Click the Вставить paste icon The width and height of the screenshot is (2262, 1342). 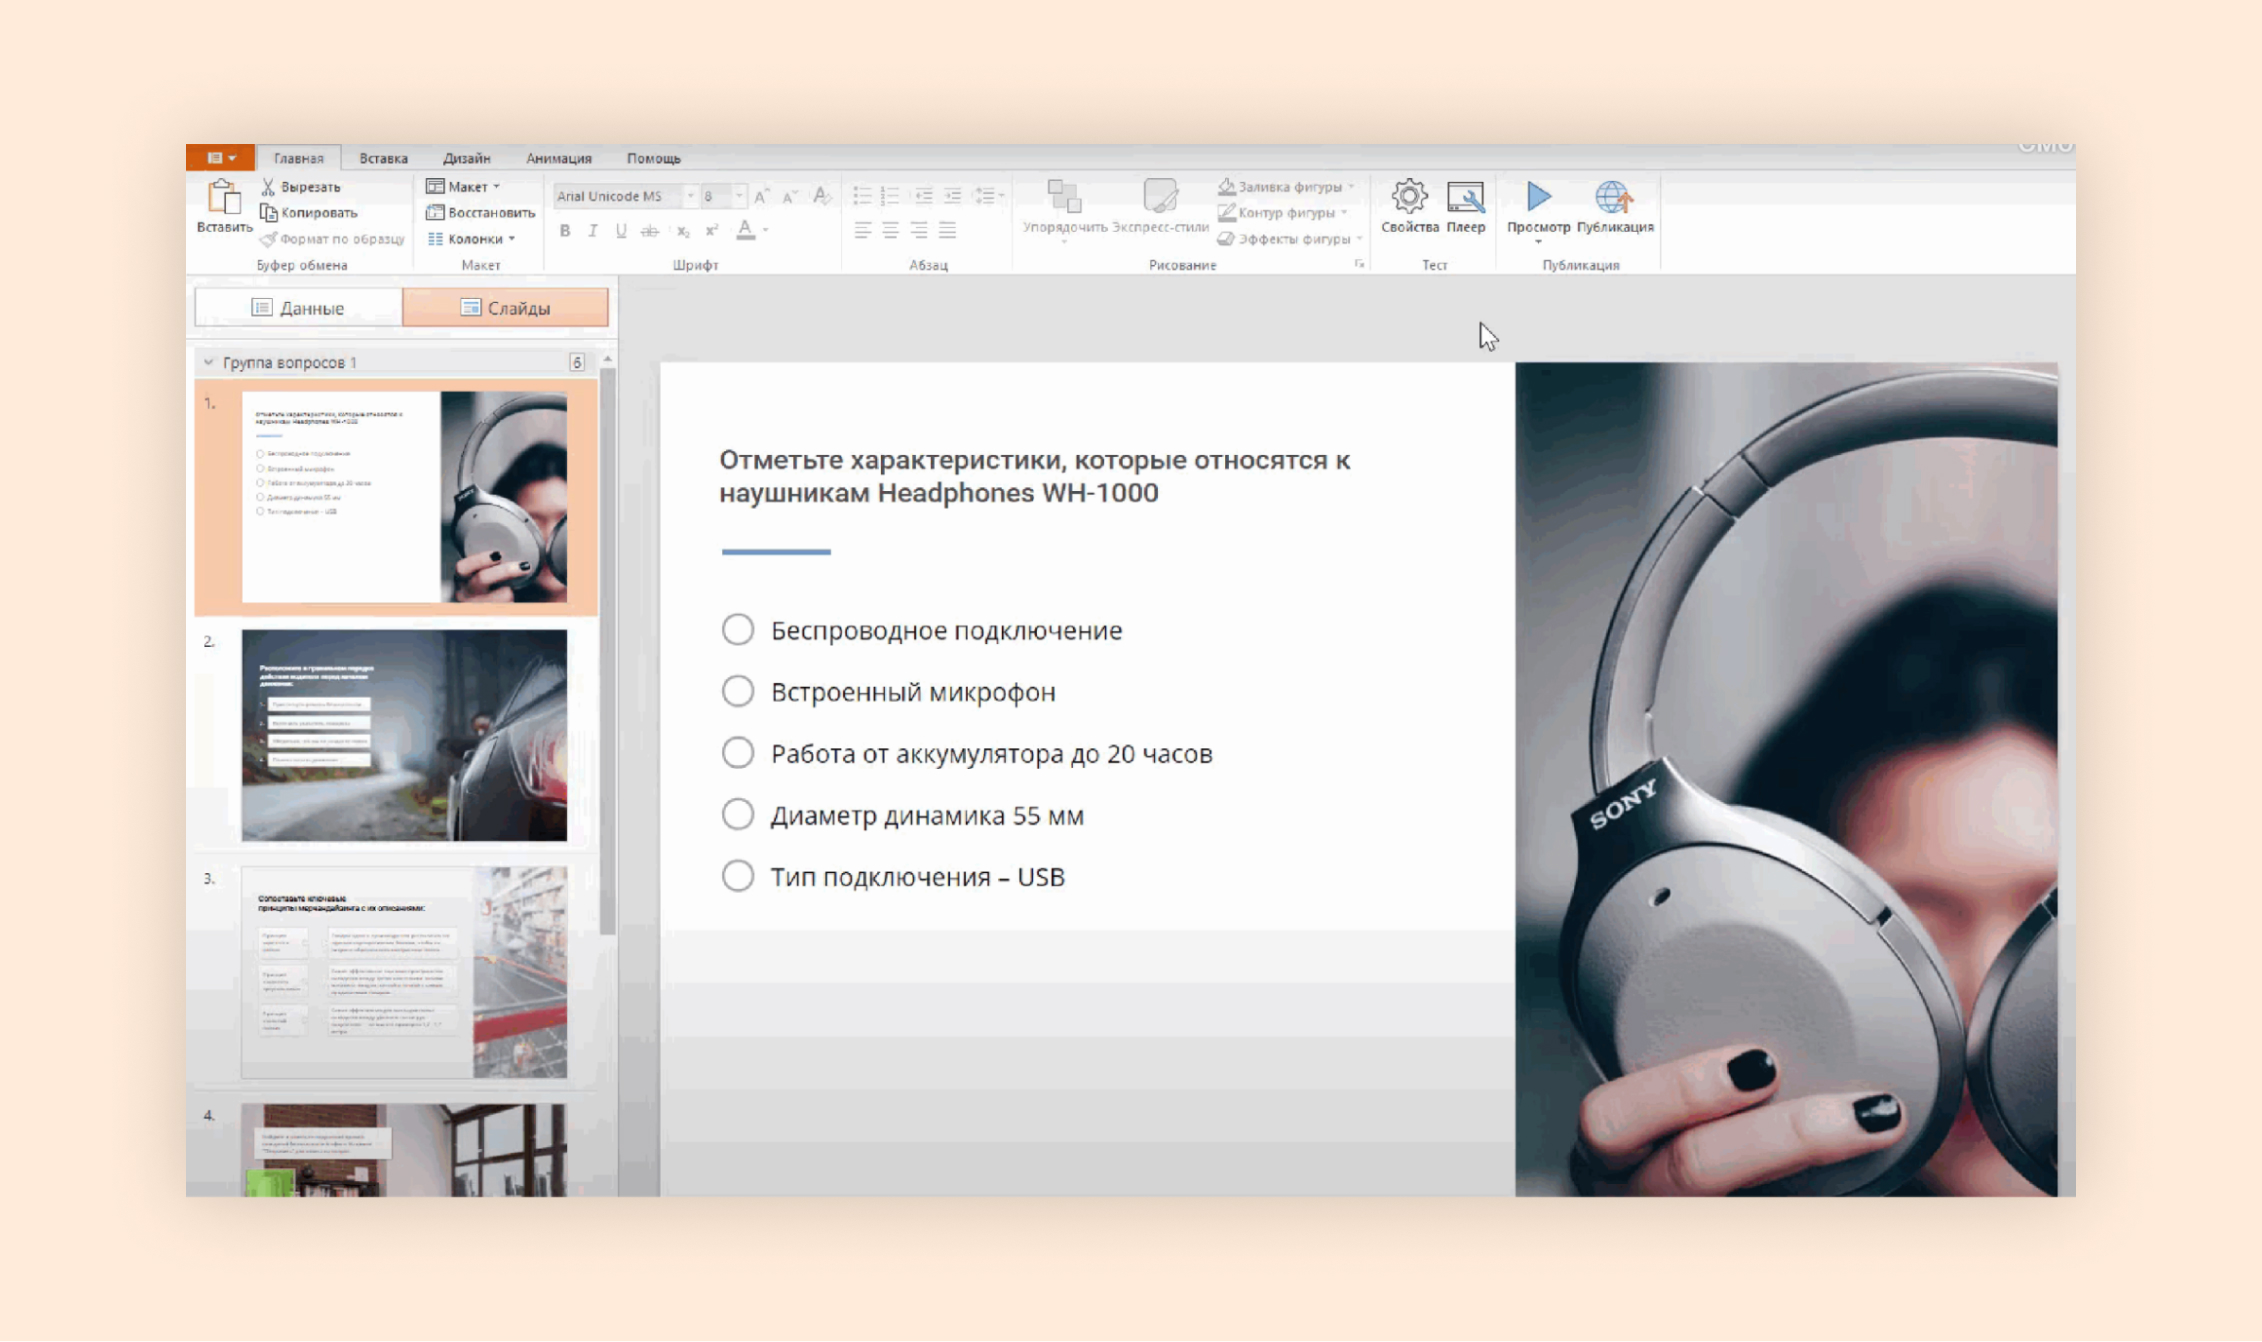coord(223,198)
